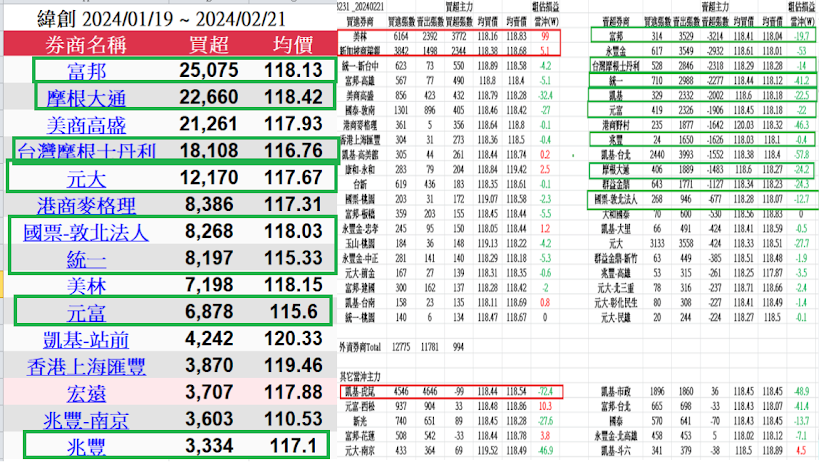Open the 宏遠 broker link
The width and height of the screenshot is (821, 462).
click(86, 393)
